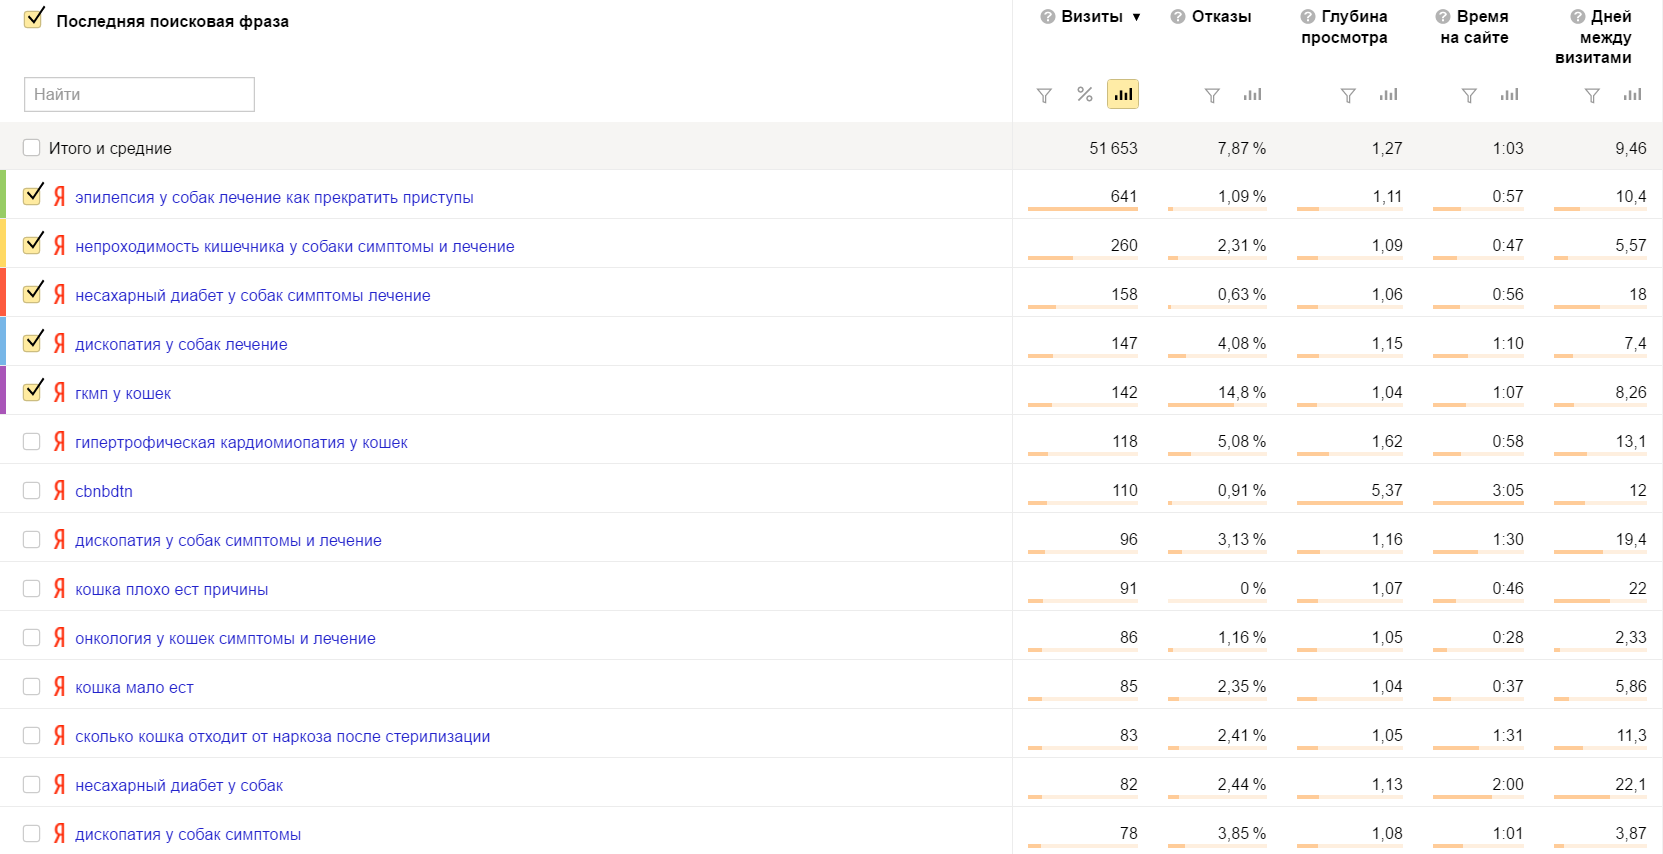1663x854 pixels.
Task: Focus the 'Найти' search field
Action: point(139,94)
